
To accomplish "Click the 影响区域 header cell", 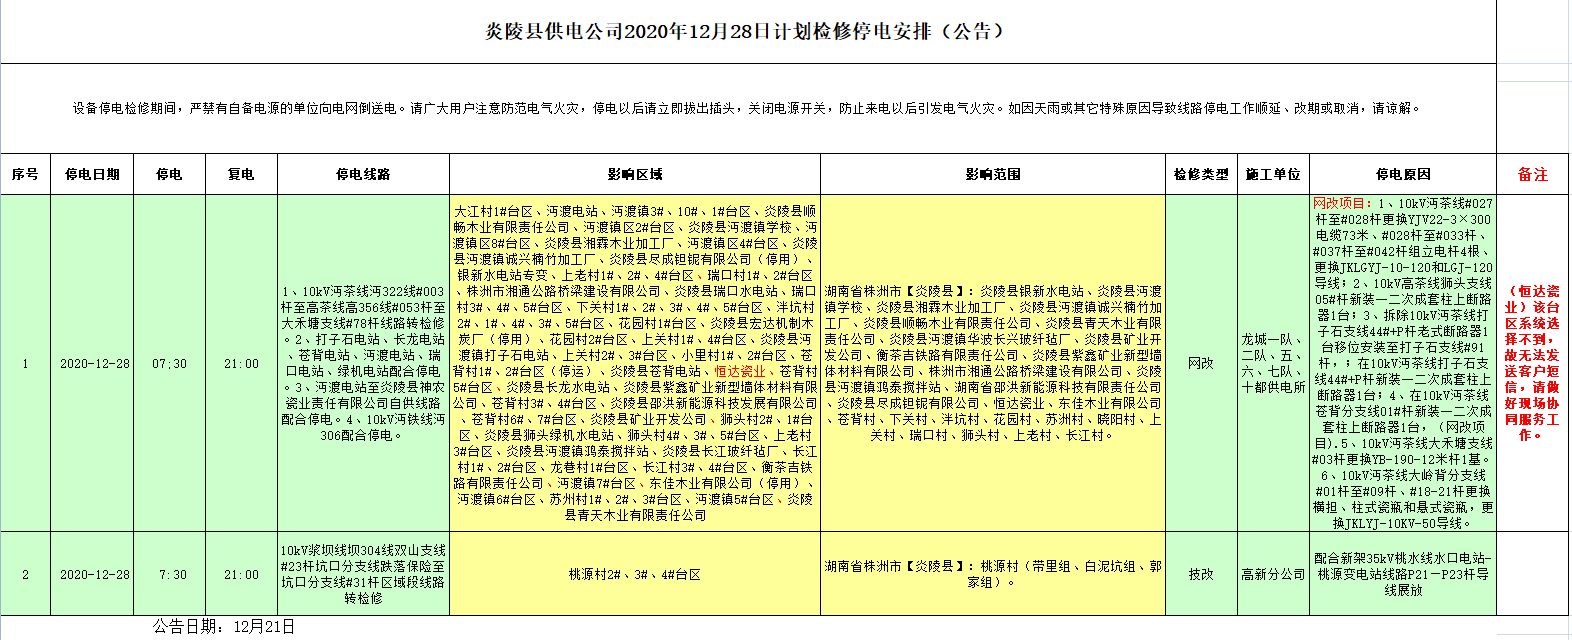I will [x=635, y=174].
